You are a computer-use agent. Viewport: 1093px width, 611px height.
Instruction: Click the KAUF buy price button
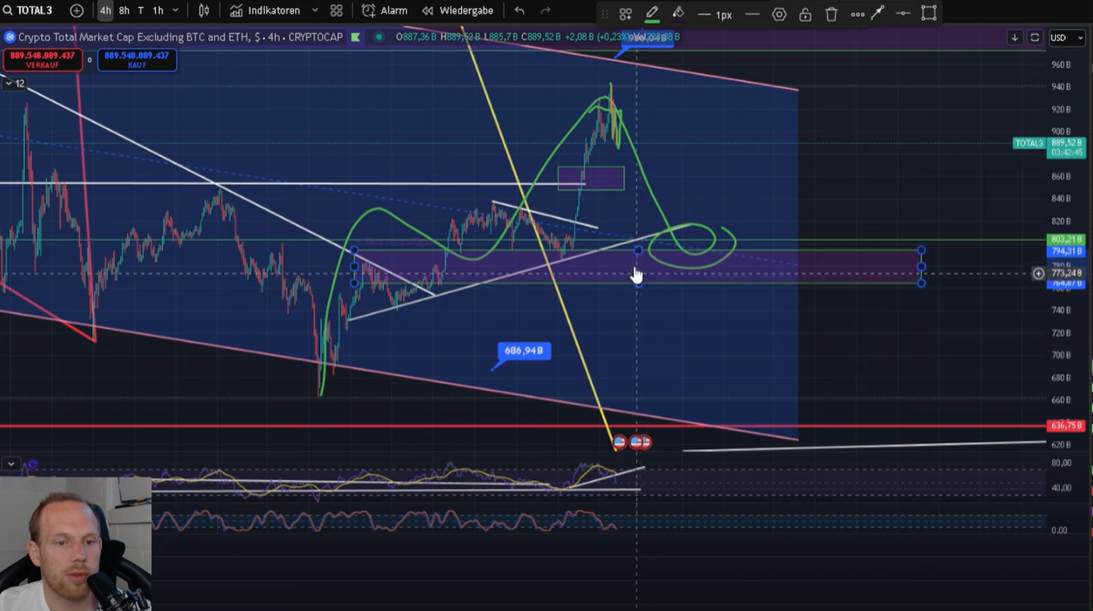point(137,60)
